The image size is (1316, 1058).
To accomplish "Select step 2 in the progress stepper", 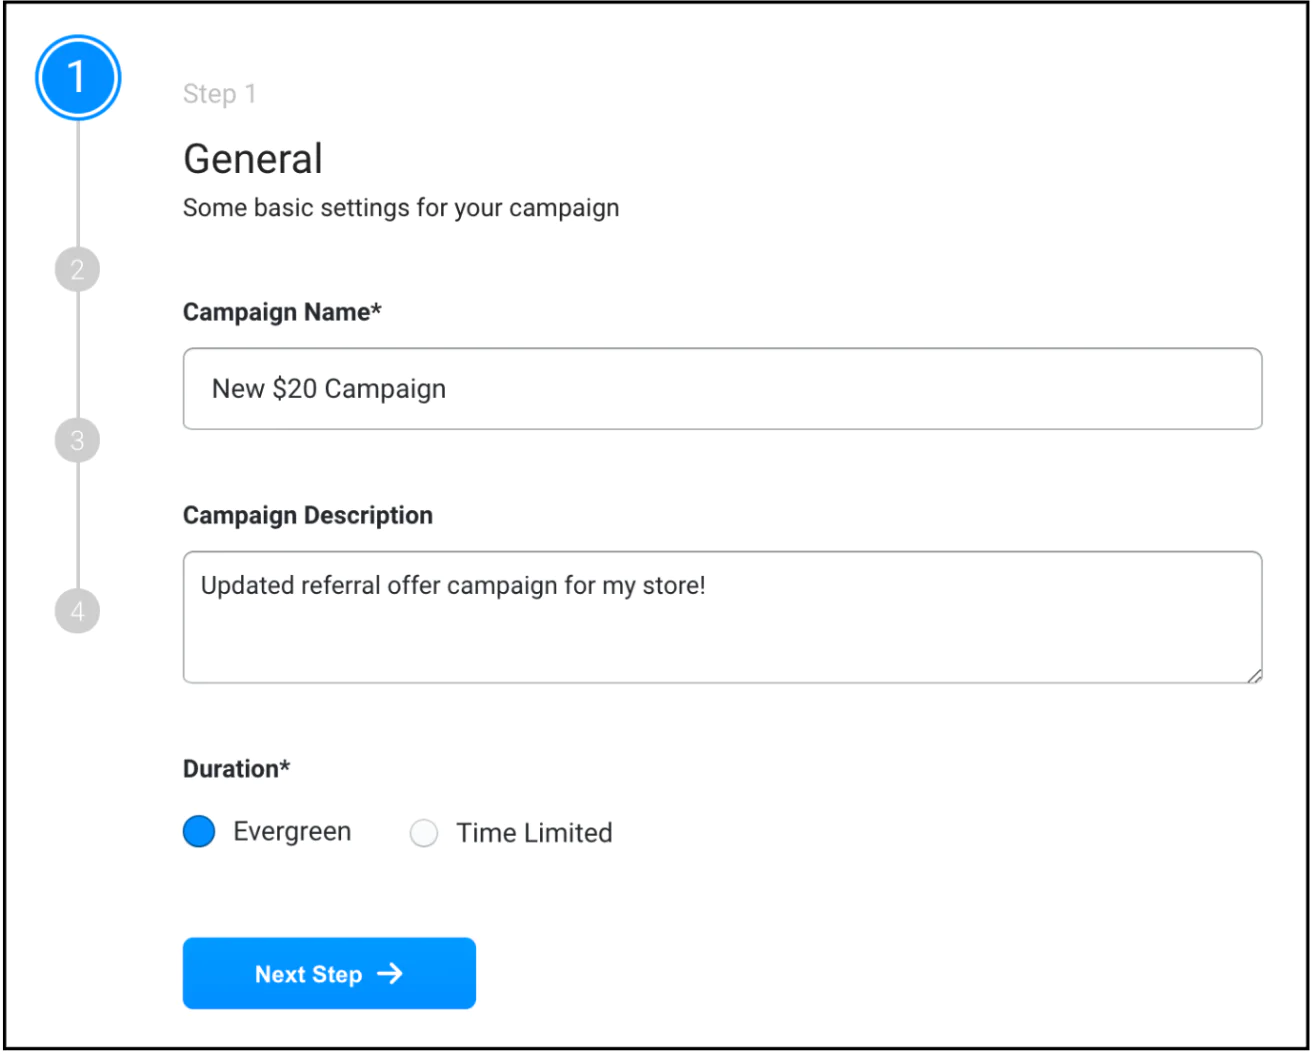I will [x=78, y=268].
